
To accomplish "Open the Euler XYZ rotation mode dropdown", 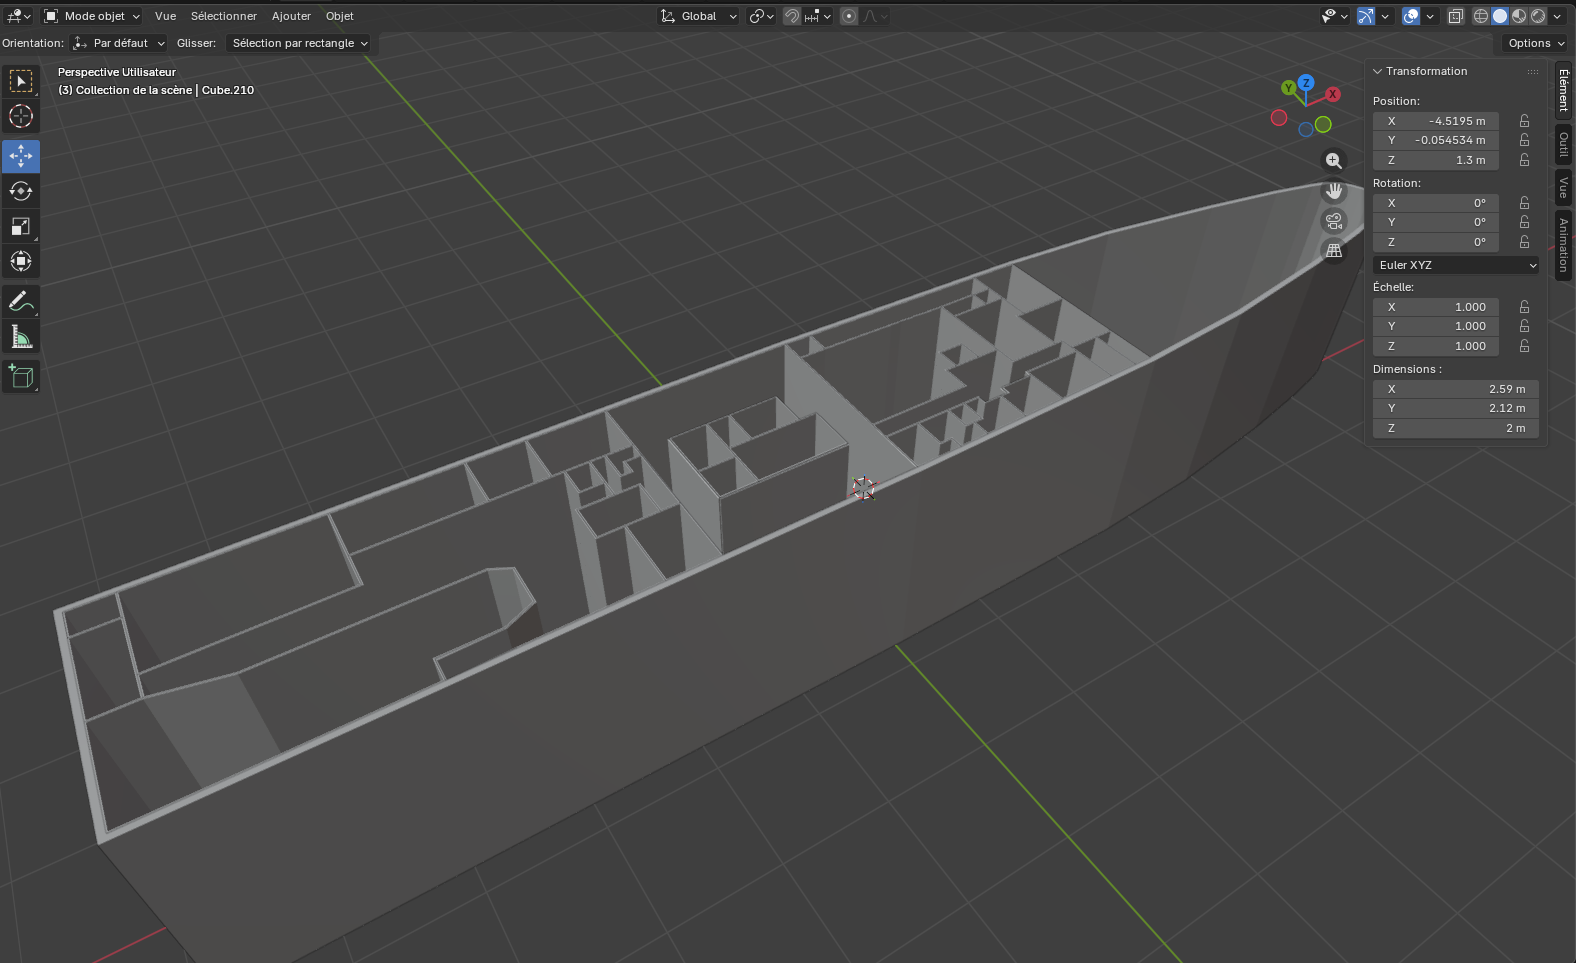I will 1456,265.
